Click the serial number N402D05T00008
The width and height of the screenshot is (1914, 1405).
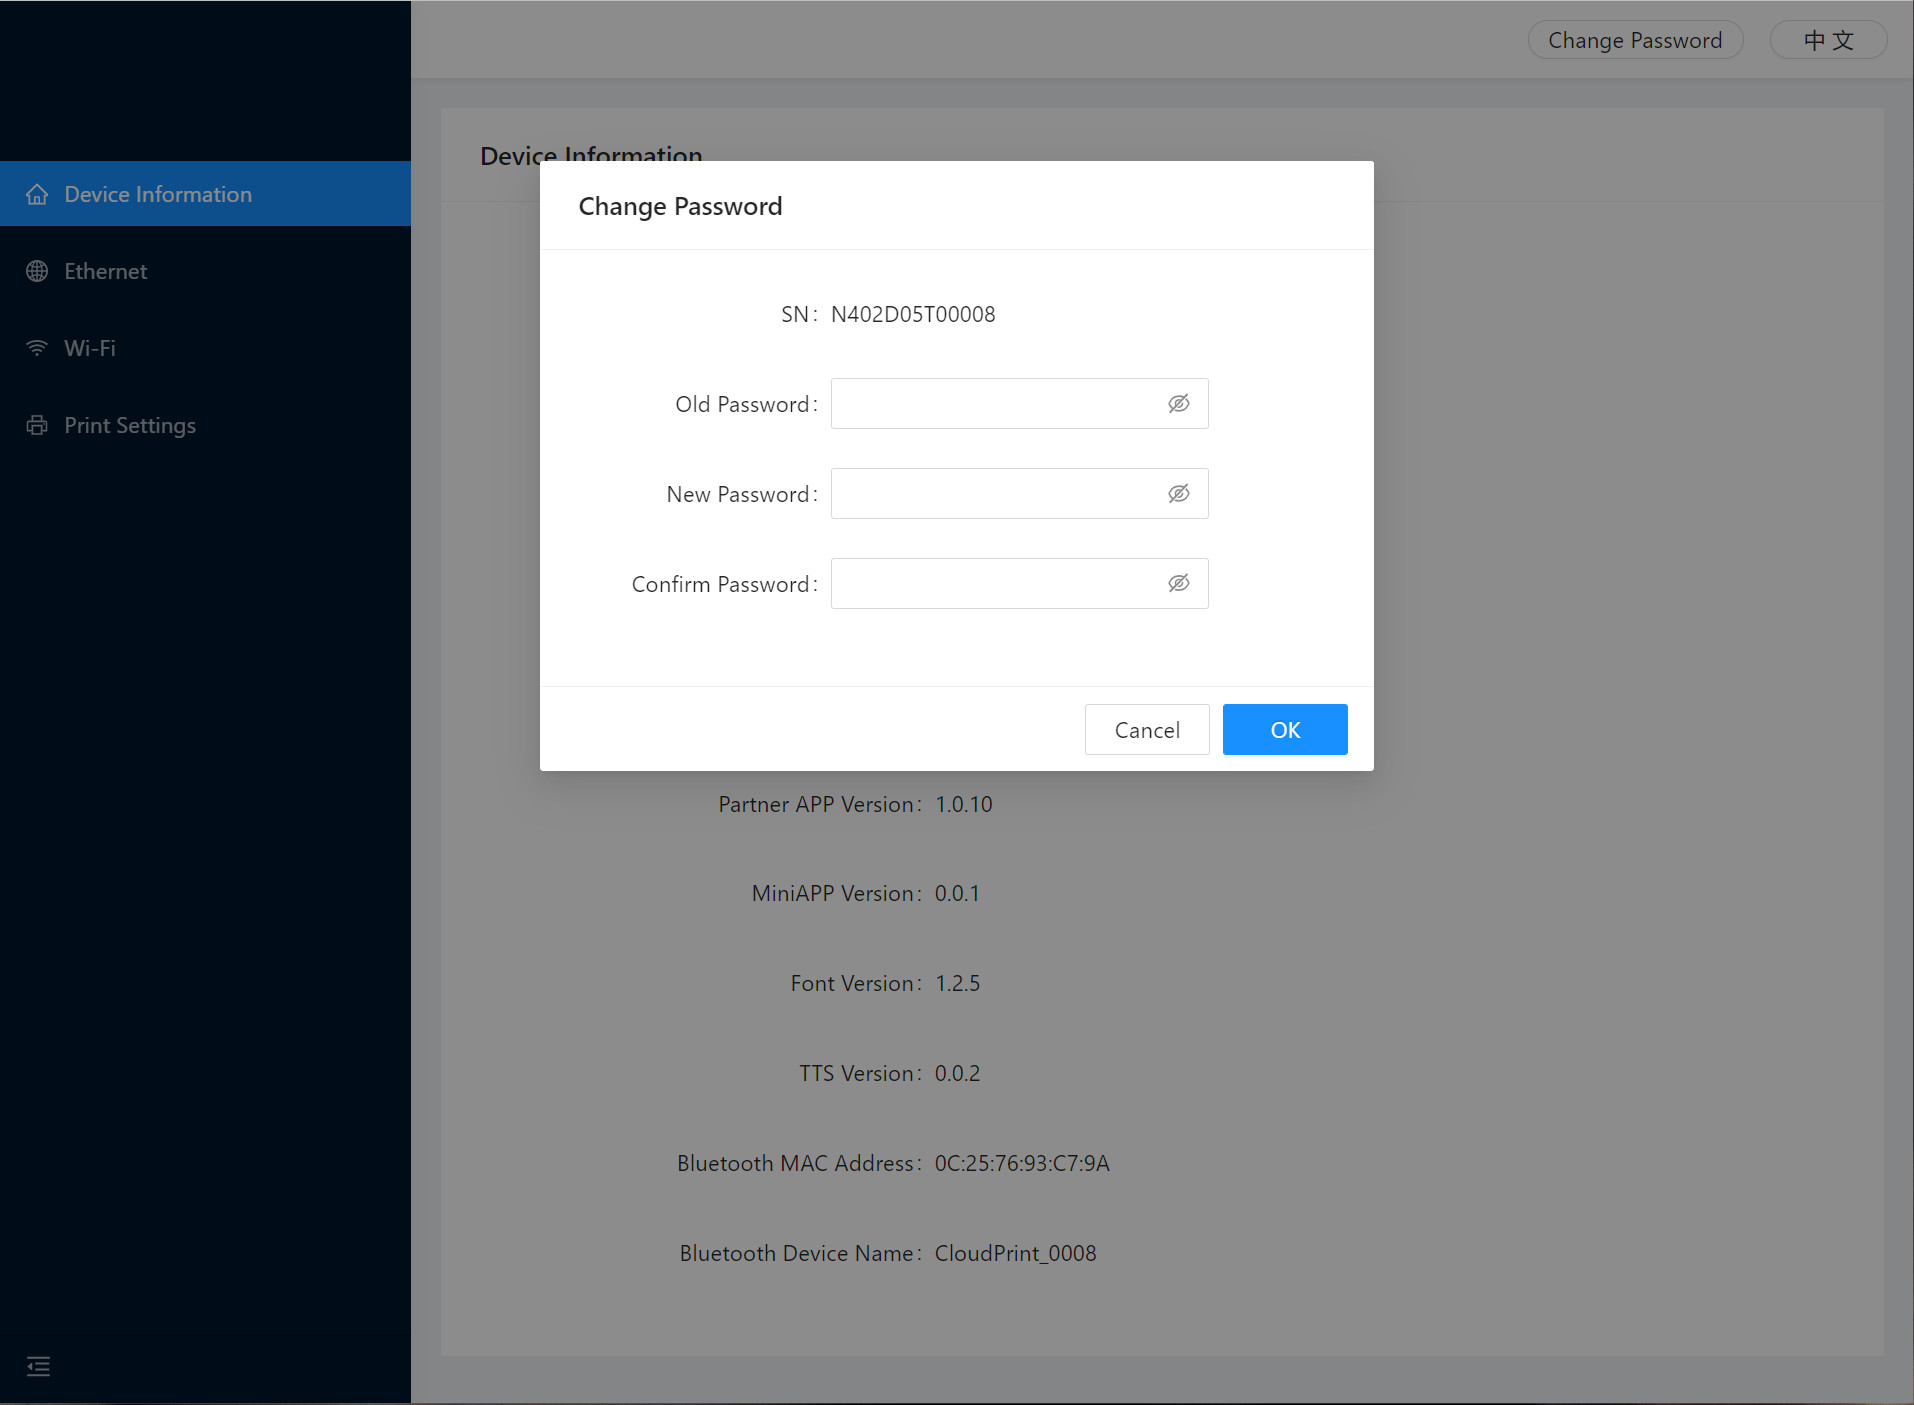(912, 314)
